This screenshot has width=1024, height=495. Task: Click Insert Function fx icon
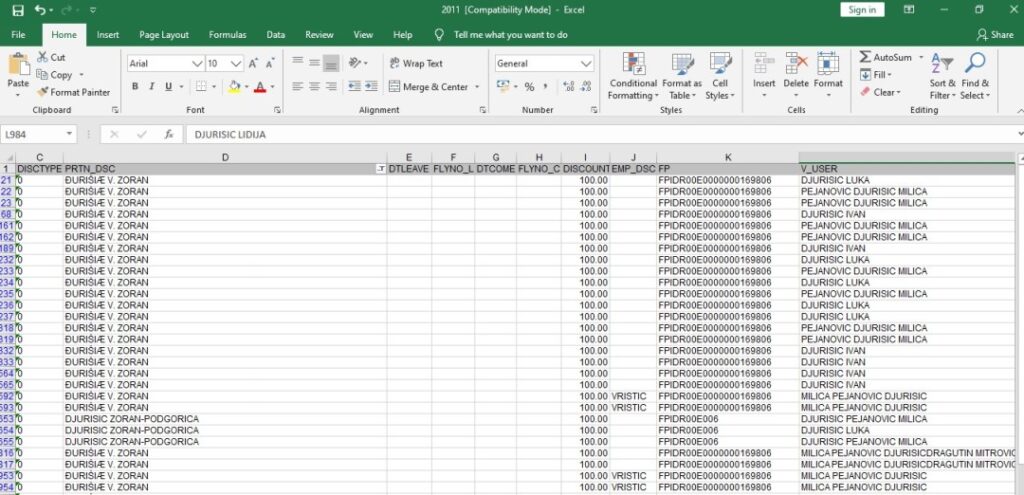(x=169, y=135)
